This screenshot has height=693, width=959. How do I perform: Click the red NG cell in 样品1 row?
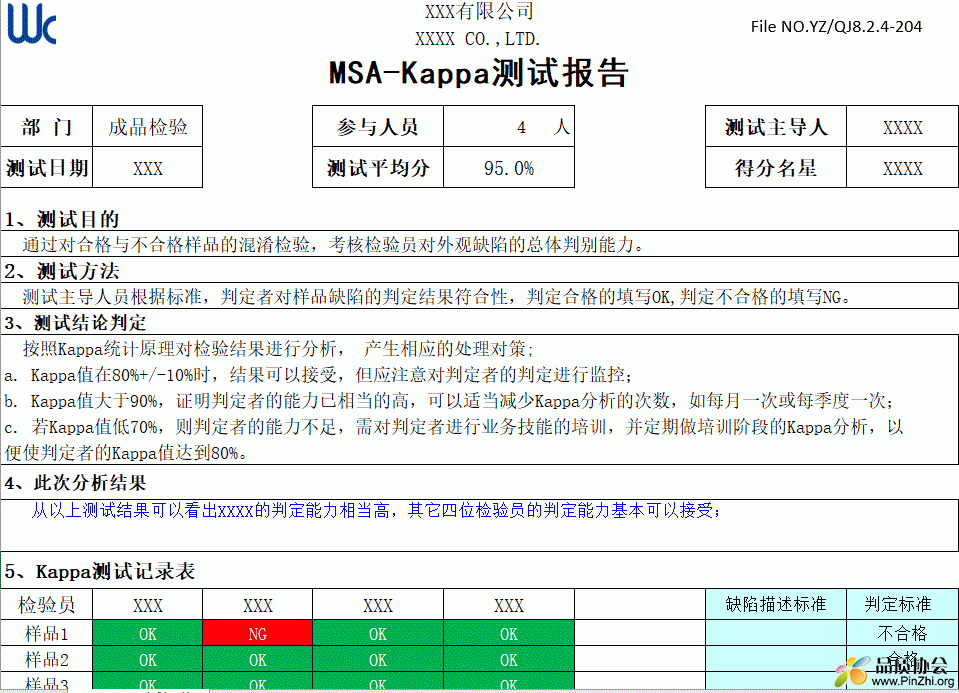pos(257,633)
